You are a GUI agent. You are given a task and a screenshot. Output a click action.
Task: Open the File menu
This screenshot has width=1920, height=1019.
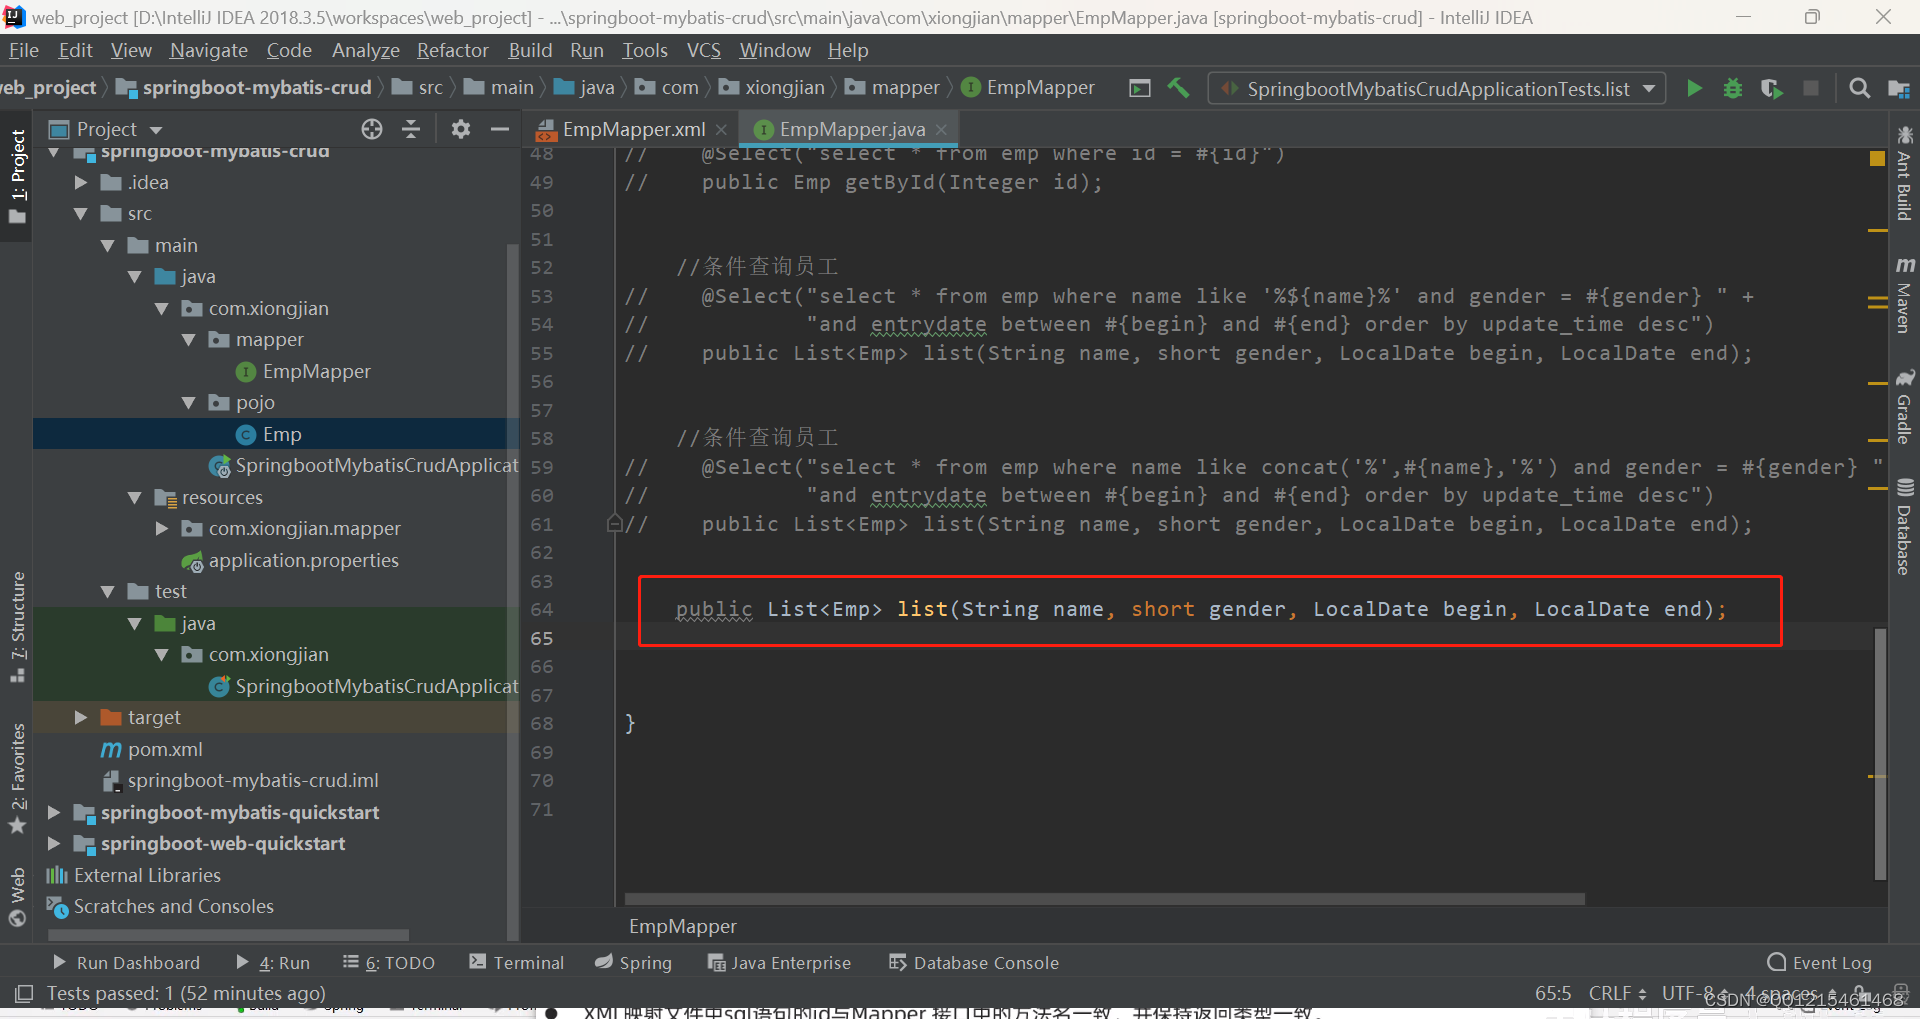(23, 50)
